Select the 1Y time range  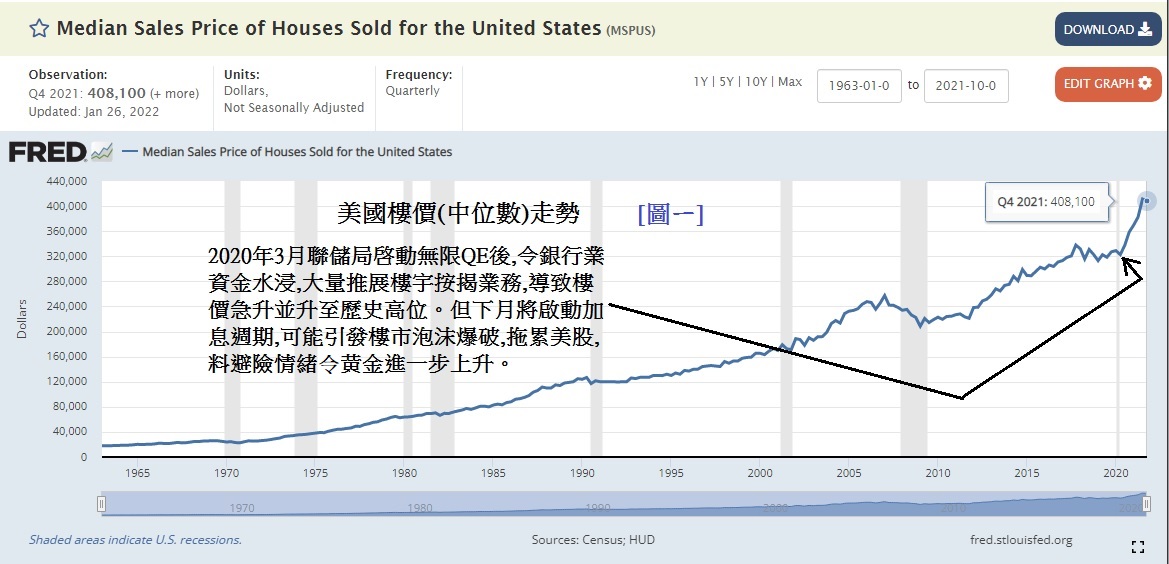[702, 82]
